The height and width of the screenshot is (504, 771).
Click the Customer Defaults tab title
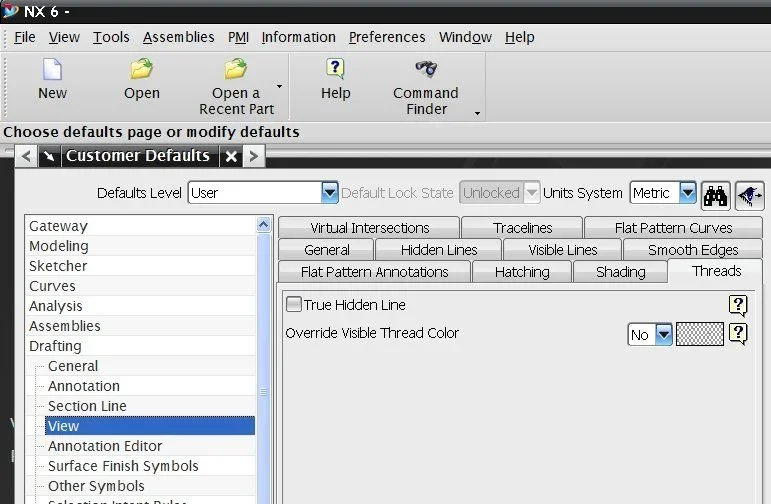click(x=138, y=156)
